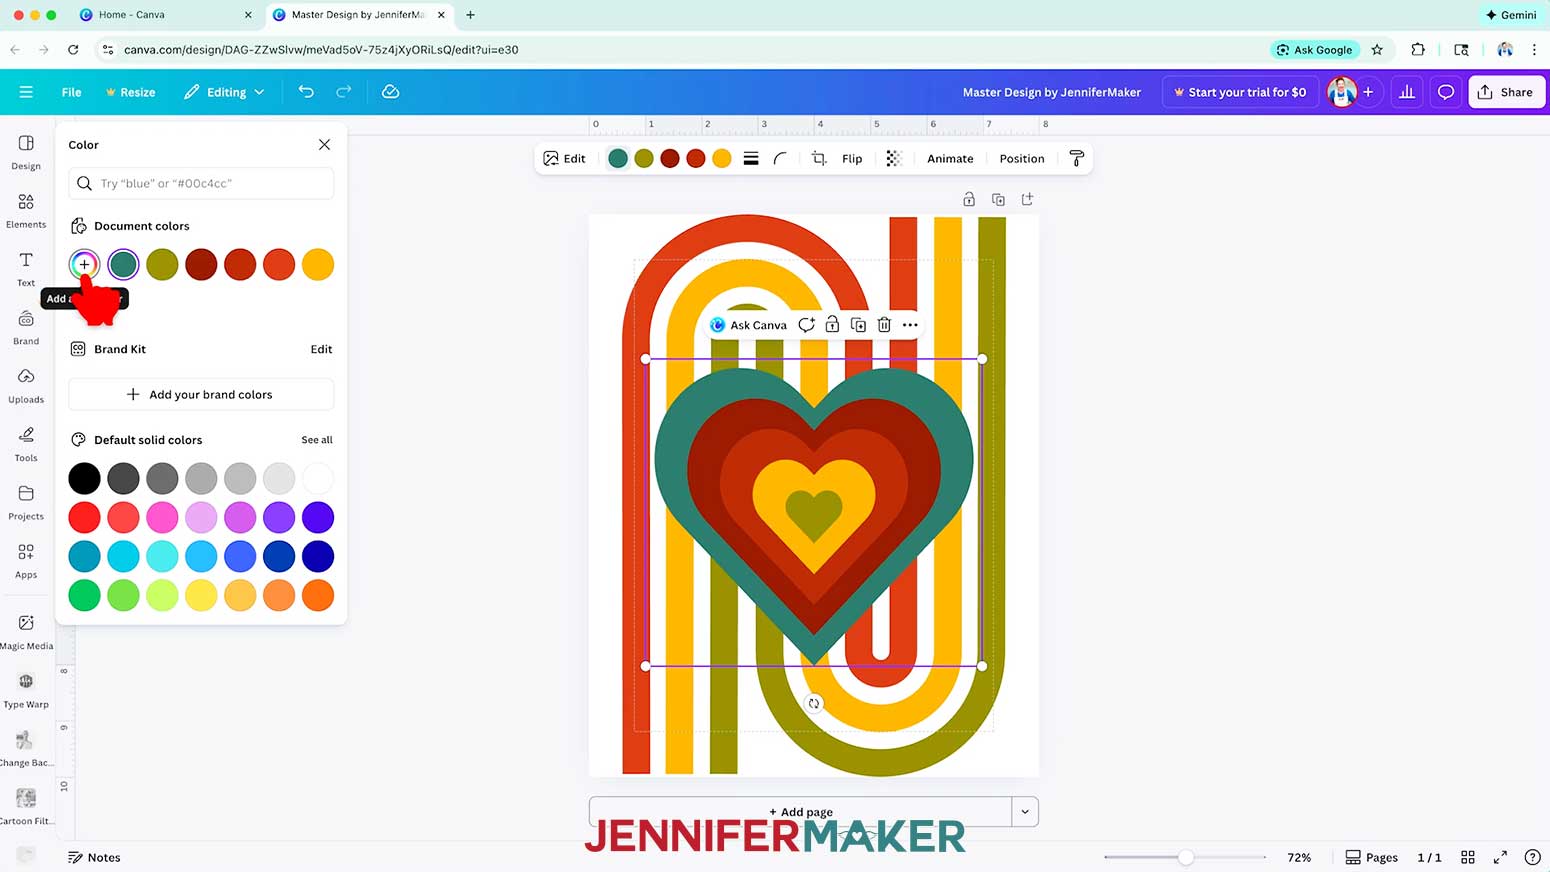Open Gemini in browser corner
The height and width of the screenshot is (872, 1550).
(1511, 15)
